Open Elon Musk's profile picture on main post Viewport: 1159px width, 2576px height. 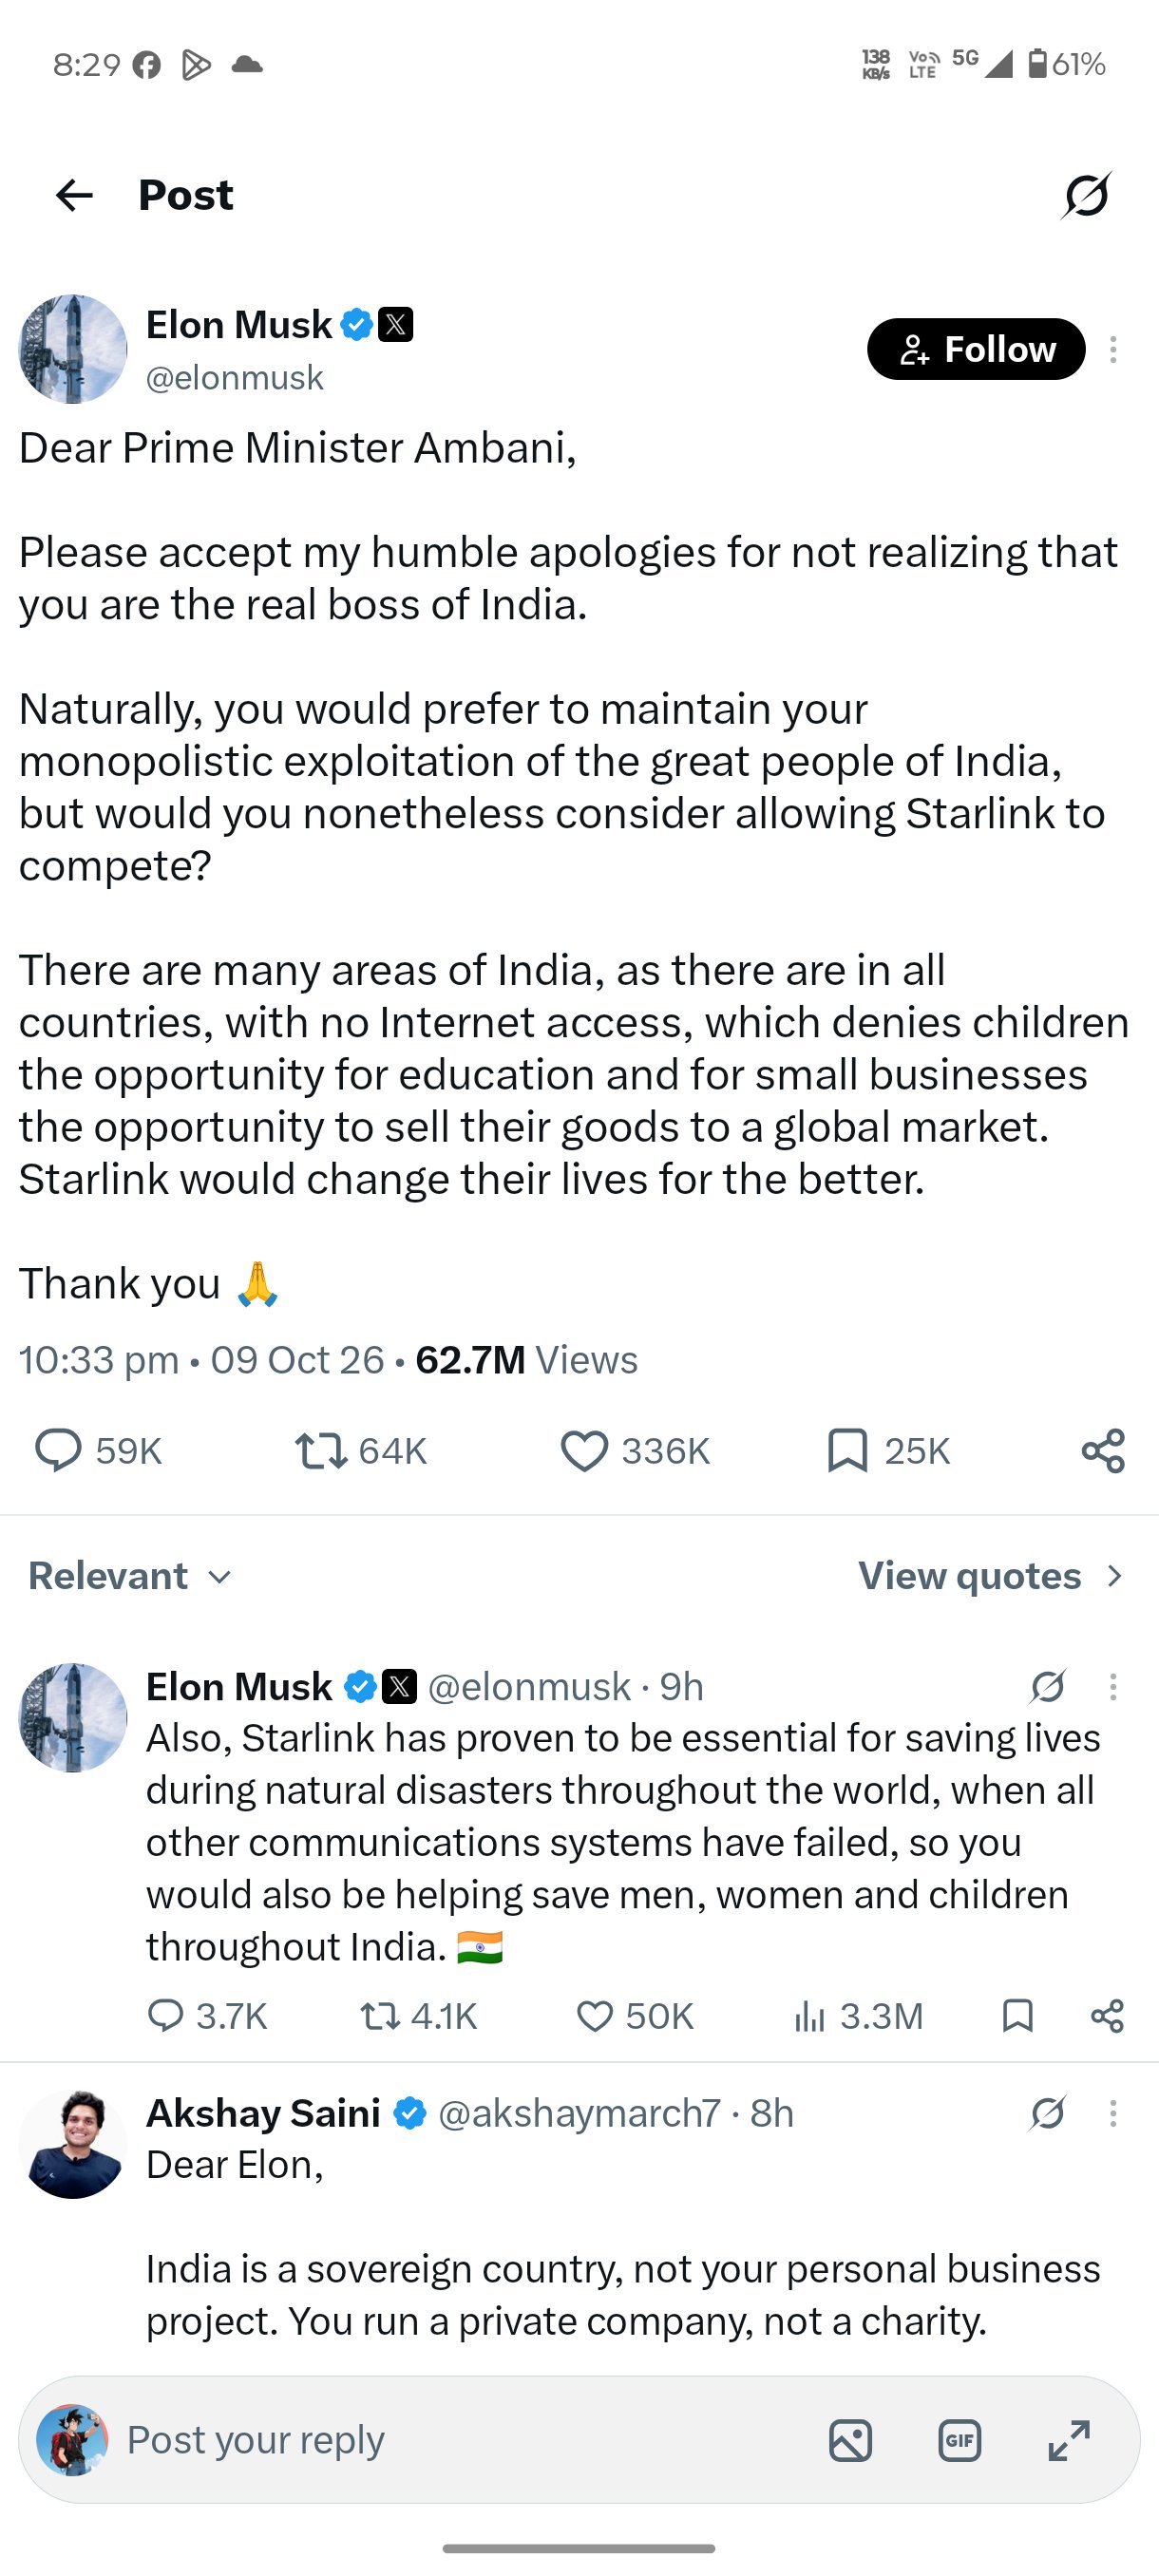[73, 349]
